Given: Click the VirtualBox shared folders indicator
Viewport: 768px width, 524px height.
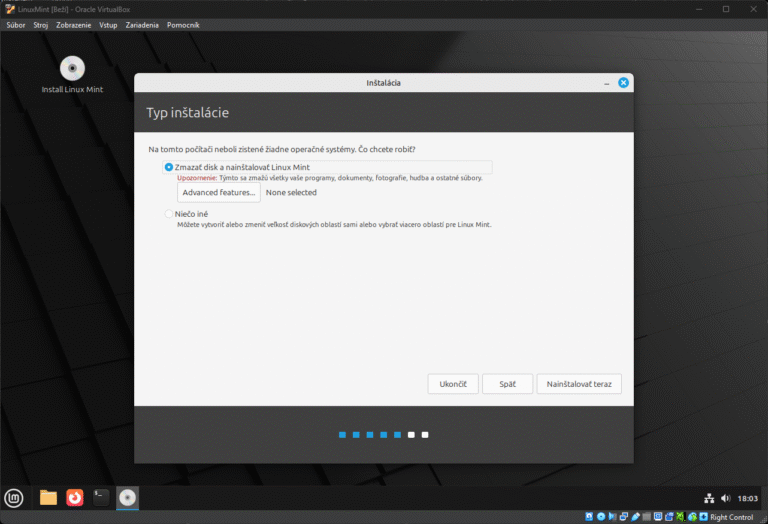Looking at the screenshot, I should (x=647, y=517).
